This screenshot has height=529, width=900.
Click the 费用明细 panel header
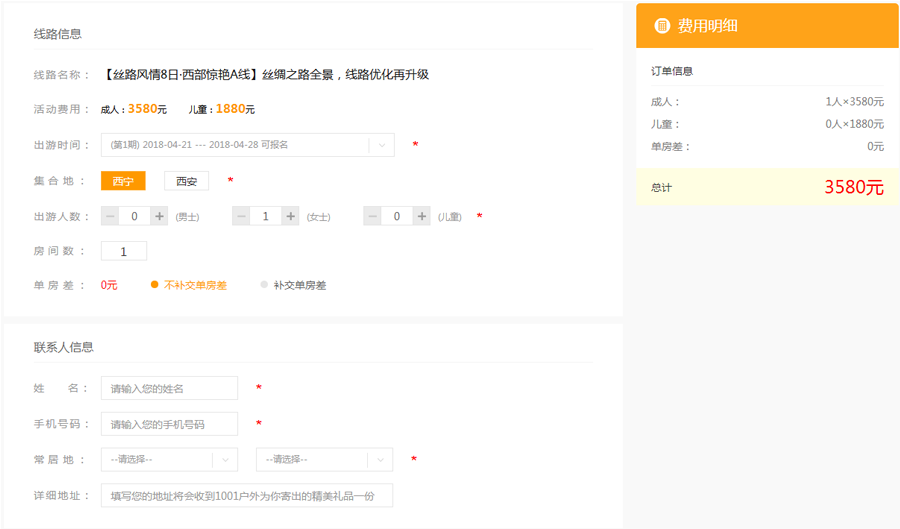point(767,26)
